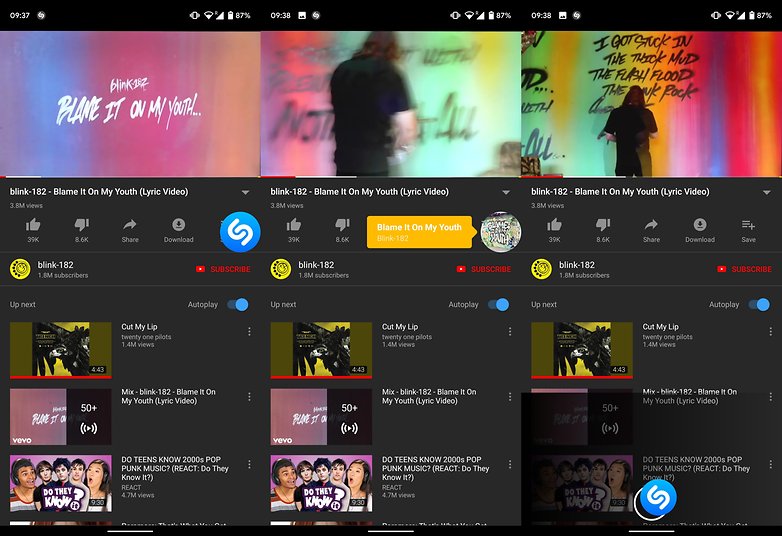
Task: Tap blink-182 channel name in middle screen
Action: (x=316, y=265)
